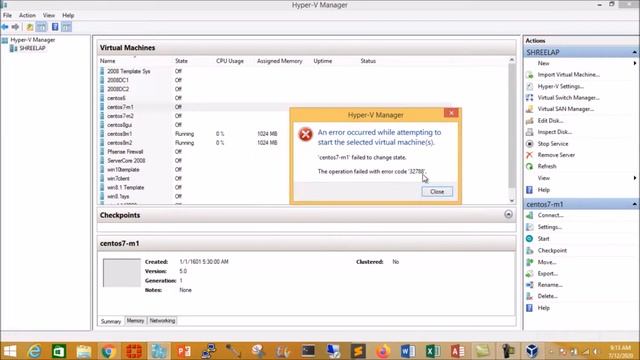640x360 pixels.
Task: Open the Help menu in menu bar
Action: coord(68,16)
